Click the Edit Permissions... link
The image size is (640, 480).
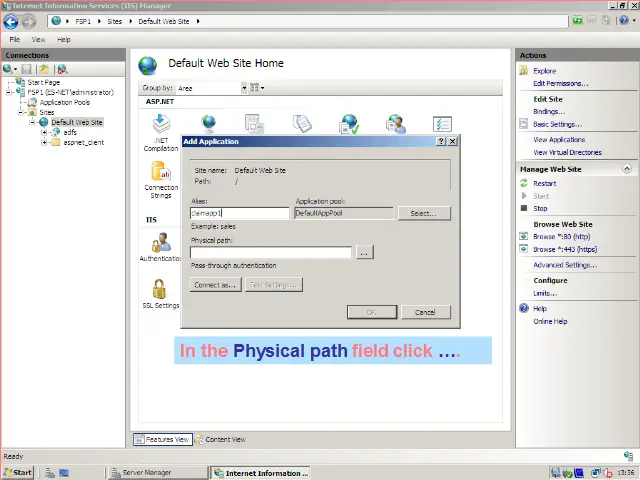tap(560, 83)
